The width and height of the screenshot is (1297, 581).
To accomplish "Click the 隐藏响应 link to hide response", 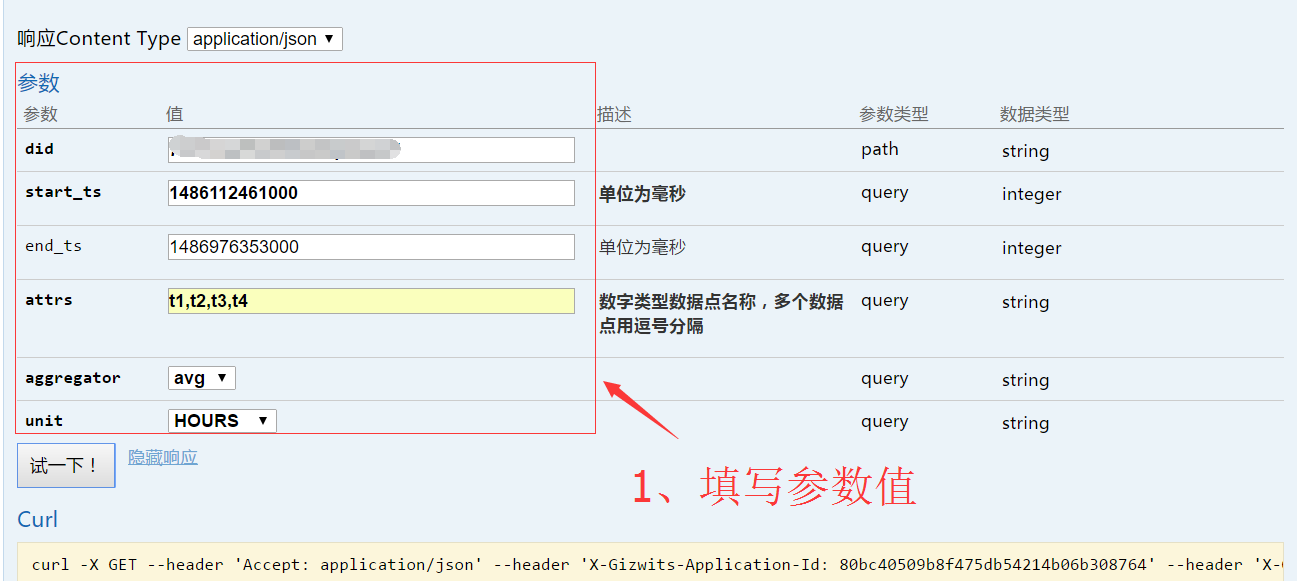I will pos(161,458).
